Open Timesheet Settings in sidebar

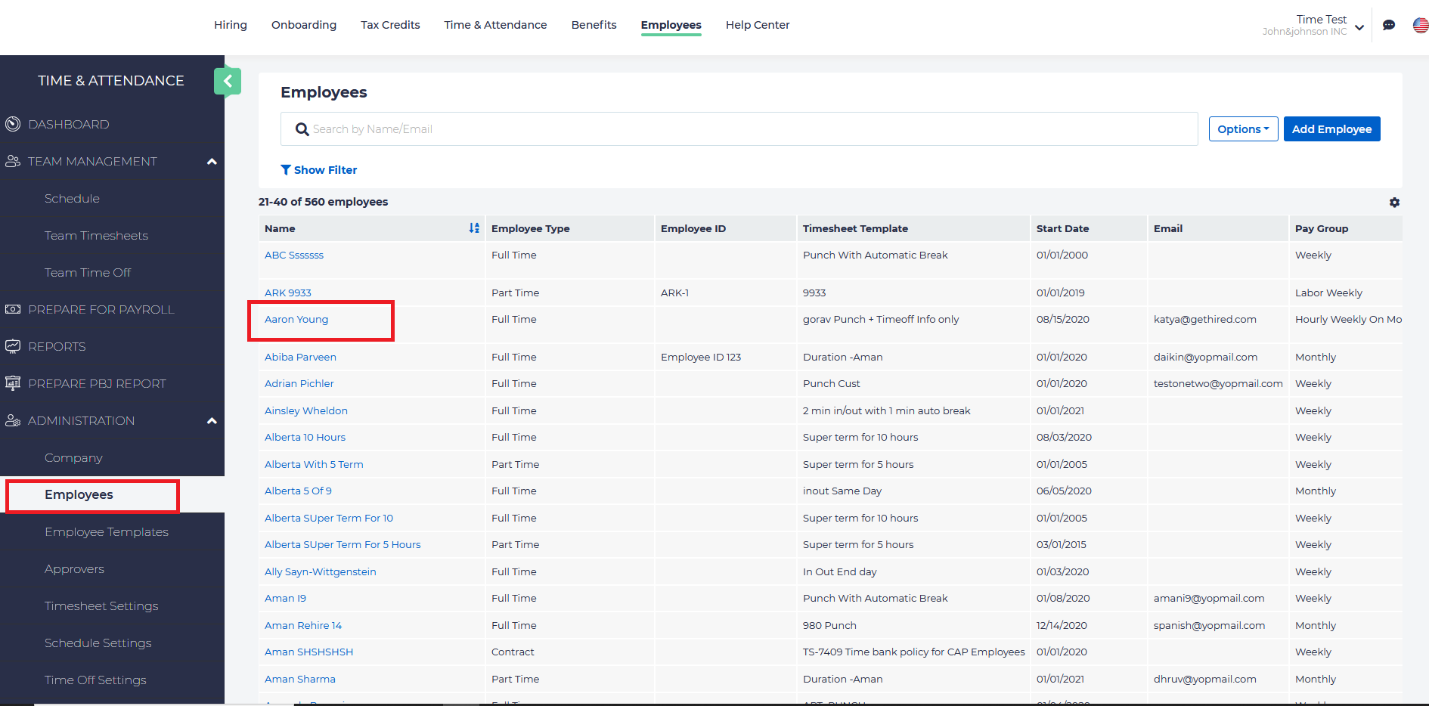101,606
